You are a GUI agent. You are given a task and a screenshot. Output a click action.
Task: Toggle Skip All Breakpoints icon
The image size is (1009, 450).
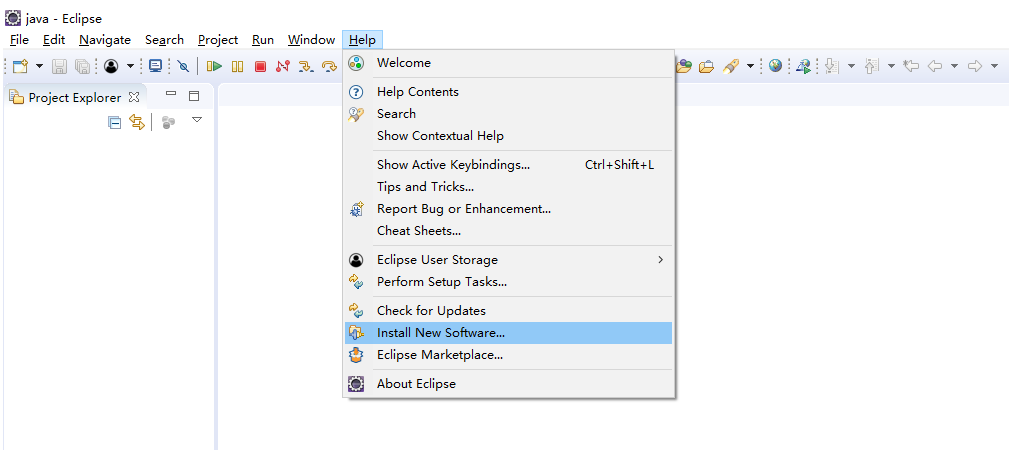183,66
